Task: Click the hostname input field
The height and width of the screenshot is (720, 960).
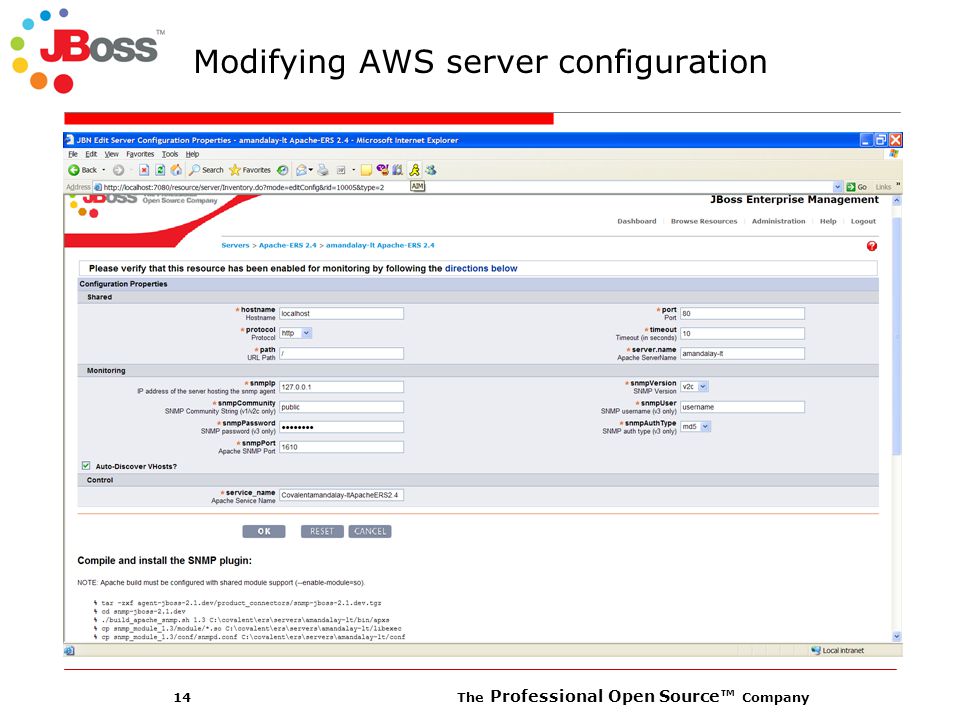Action: (342, 313)
